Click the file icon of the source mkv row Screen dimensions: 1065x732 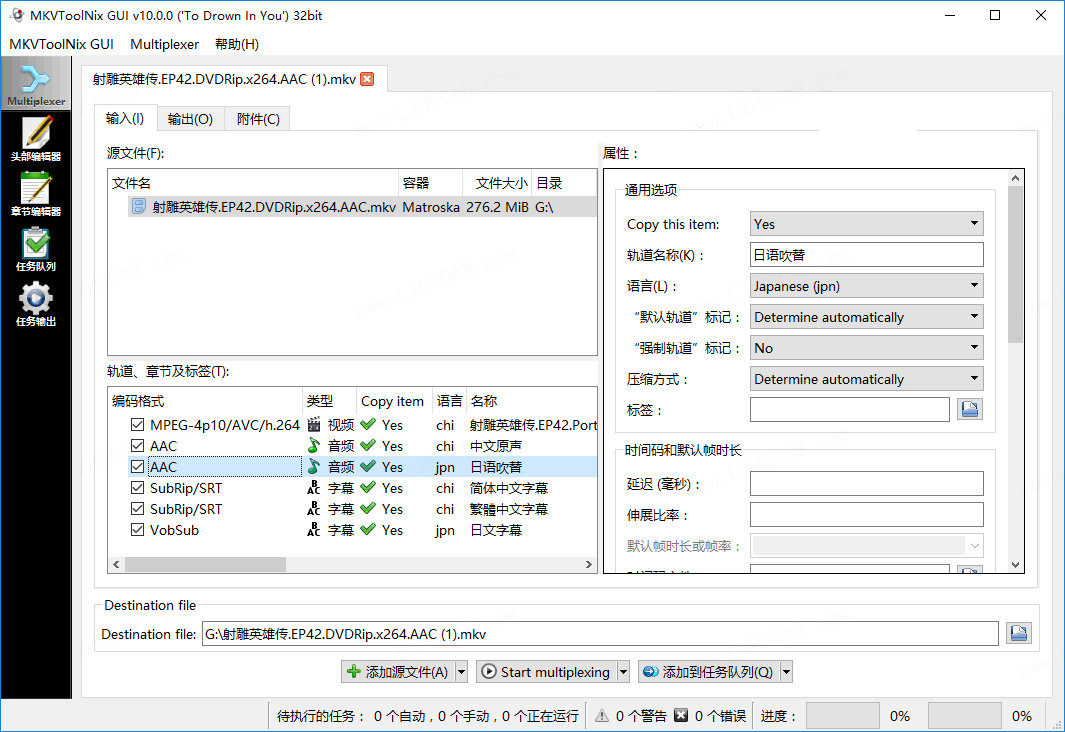pyautogui.click(x=139, y=206)
